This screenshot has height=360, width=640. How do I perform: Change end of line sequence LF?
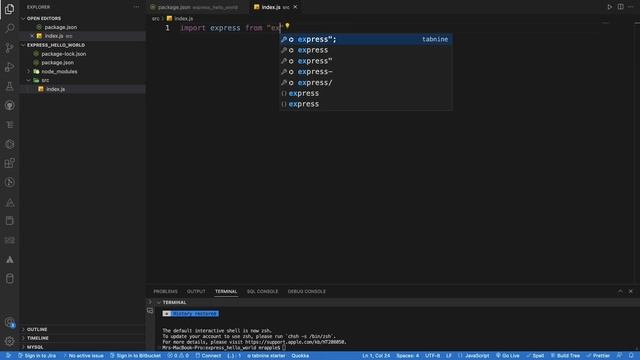tap(449, 356)
